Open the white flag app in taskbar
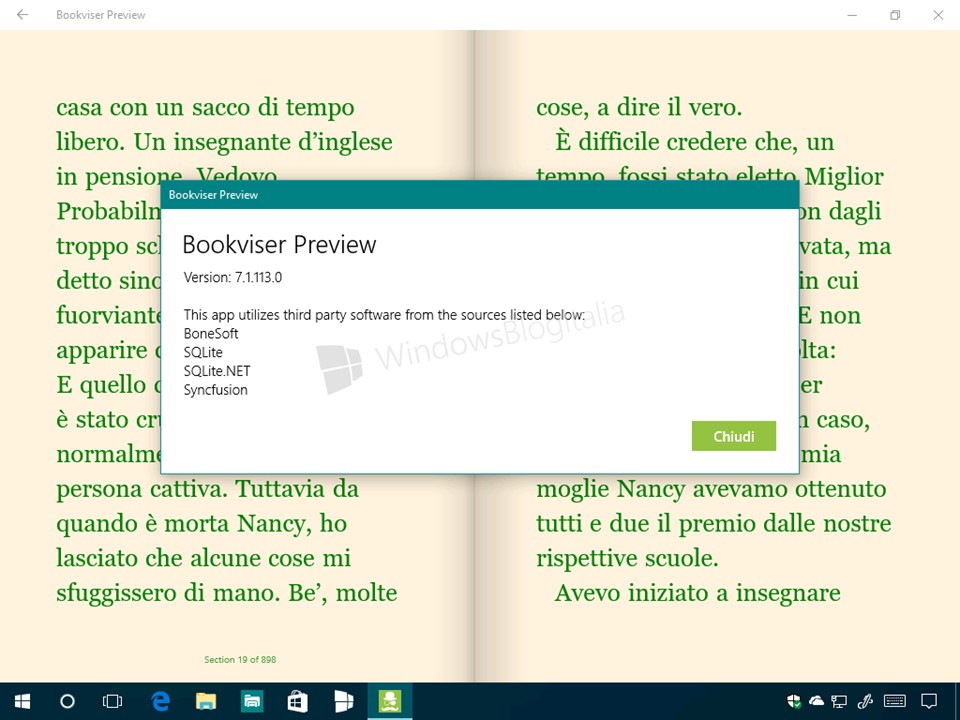960x720 pixels. [343, 701]
